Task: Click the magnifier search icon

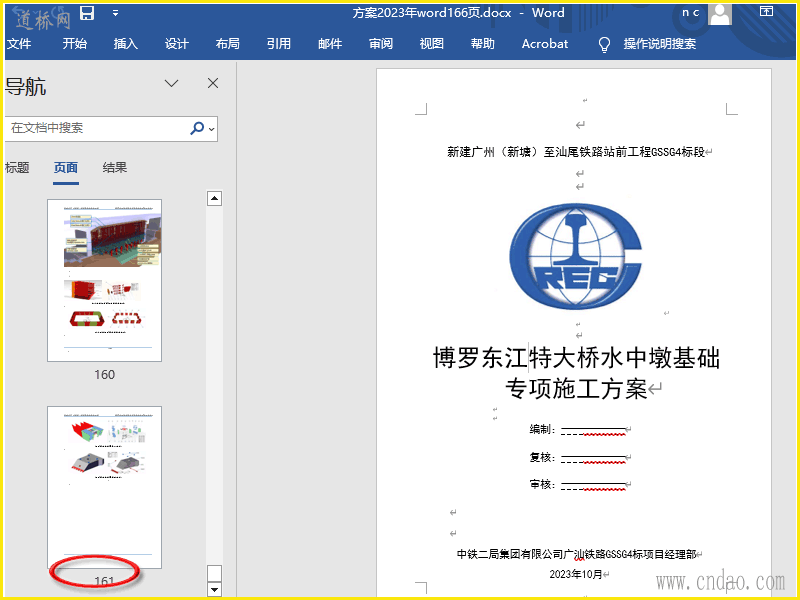Action: pos(197,128)
